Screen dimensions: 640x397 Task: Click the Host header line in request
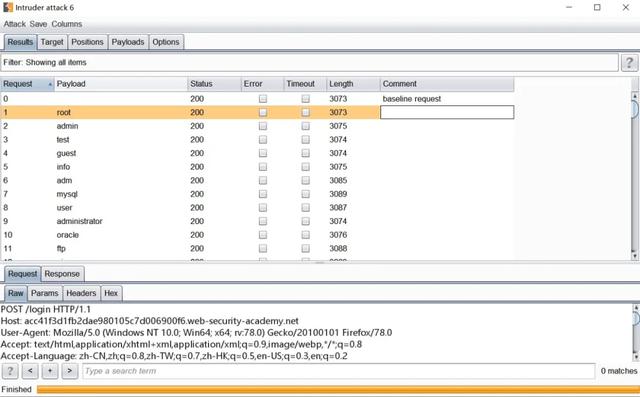click(x=149, y=321)
